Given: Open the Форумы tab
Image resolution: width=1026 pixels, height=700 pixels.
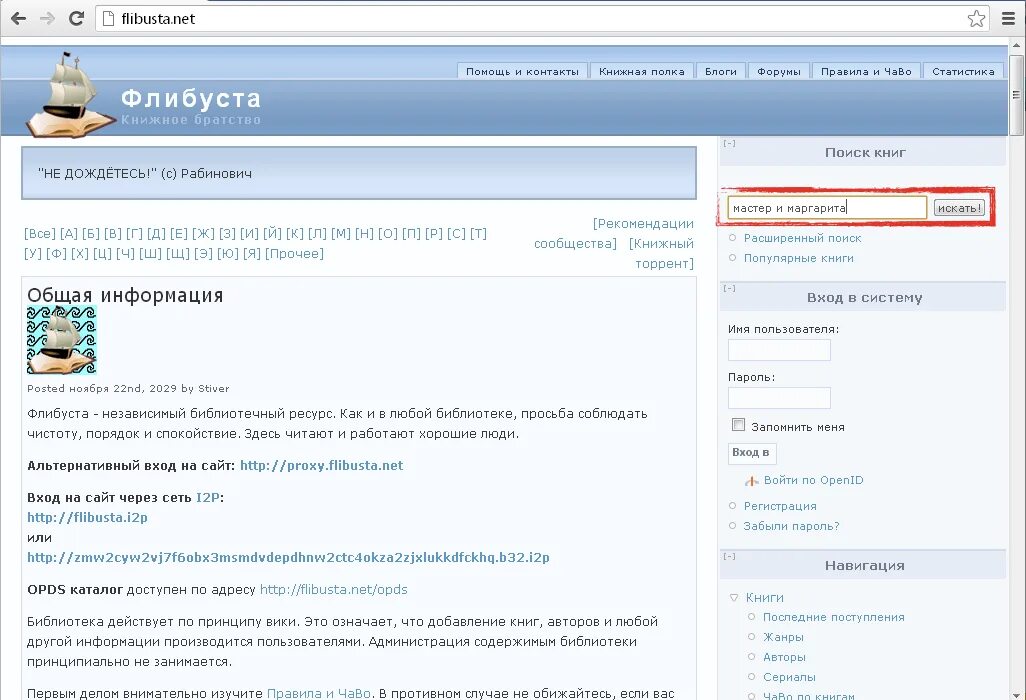Looking at the screenshot, I should [x=778, y=70].
